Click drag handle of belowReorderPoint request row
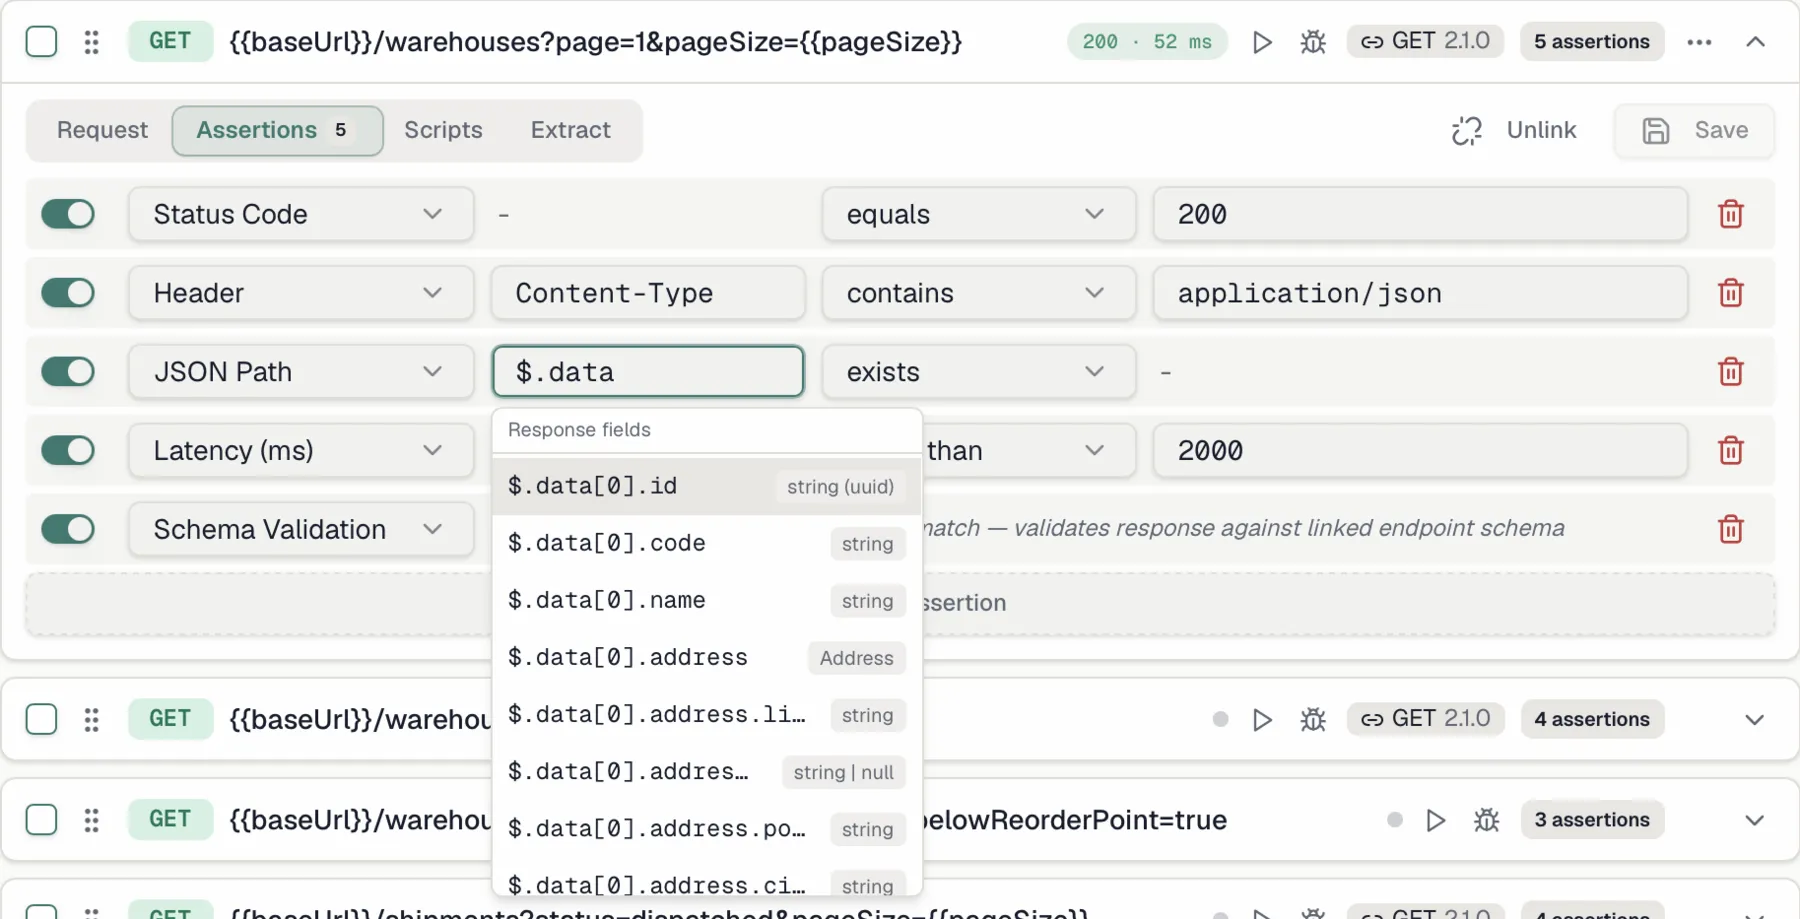Viewport: 1800px width, 919px height. coord(91,821)
